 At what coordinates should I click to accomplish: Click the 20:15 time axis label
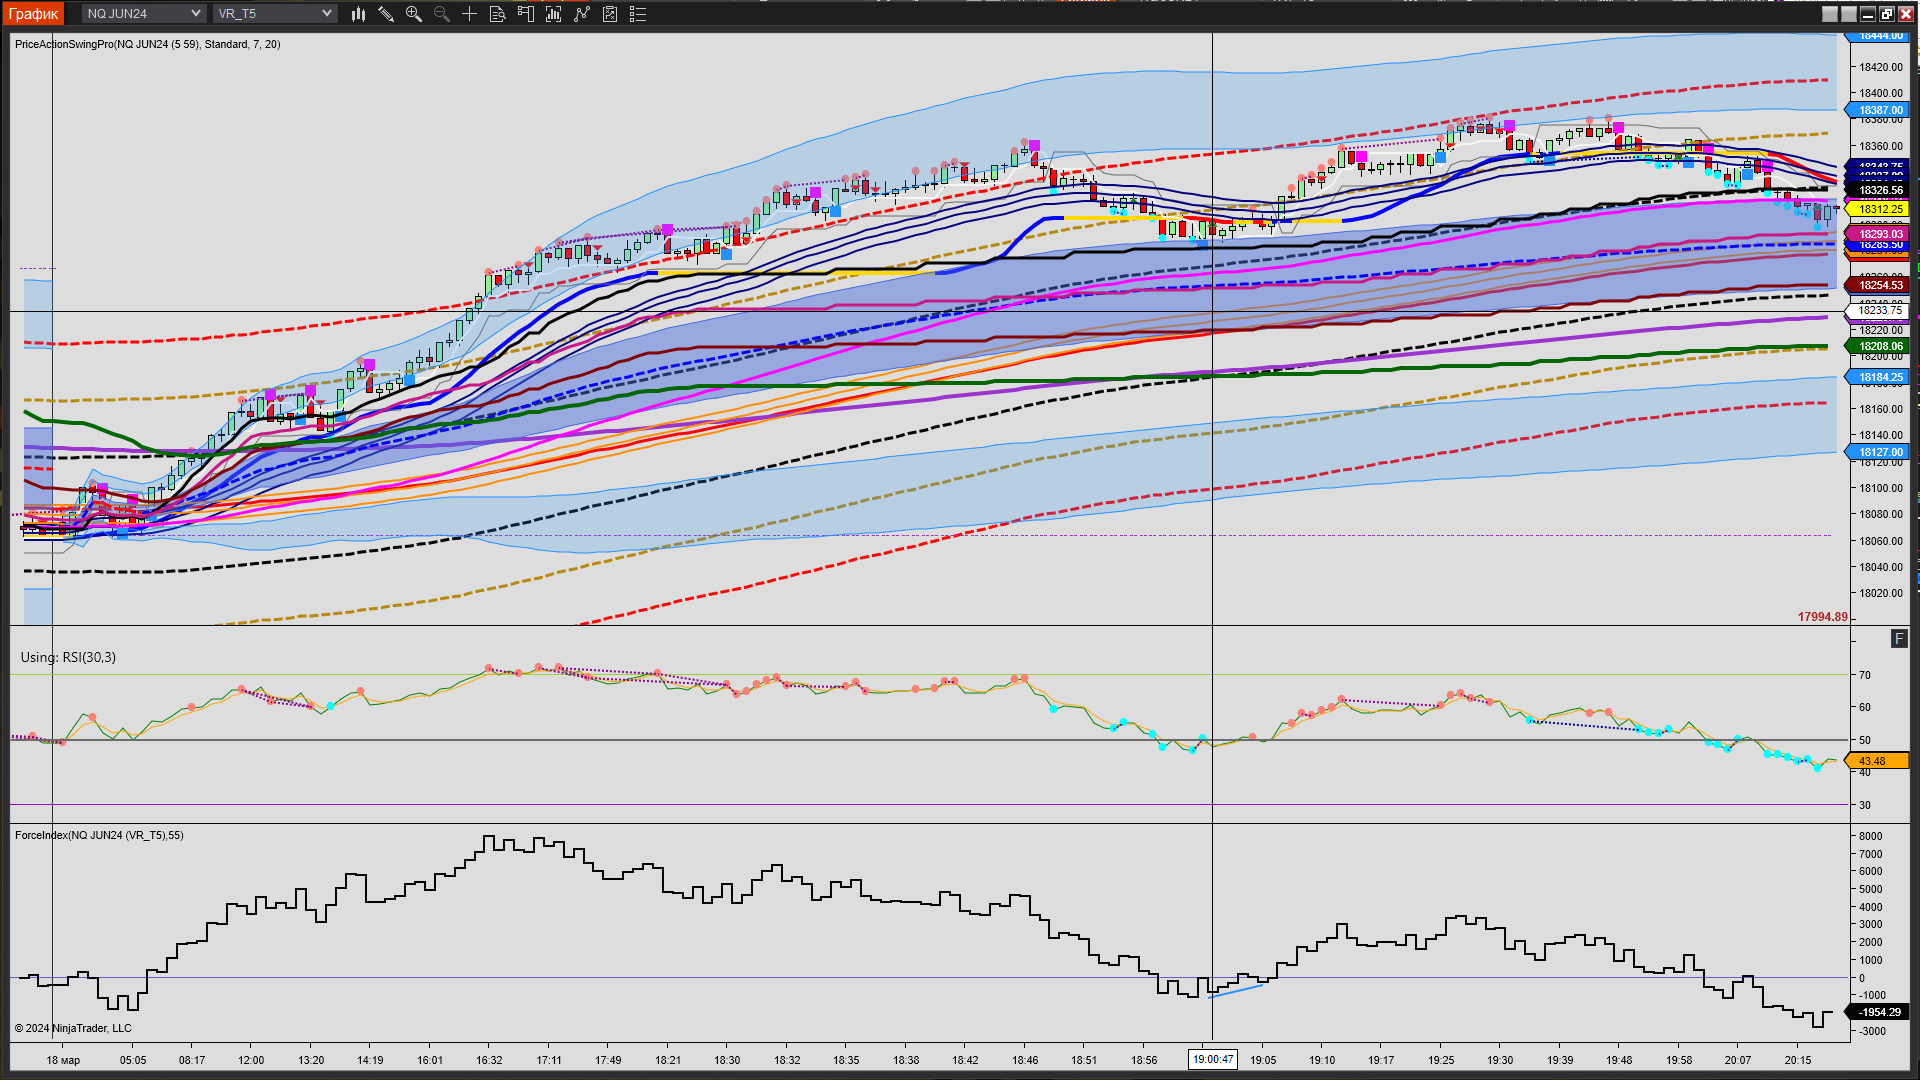(1797, 1060)
